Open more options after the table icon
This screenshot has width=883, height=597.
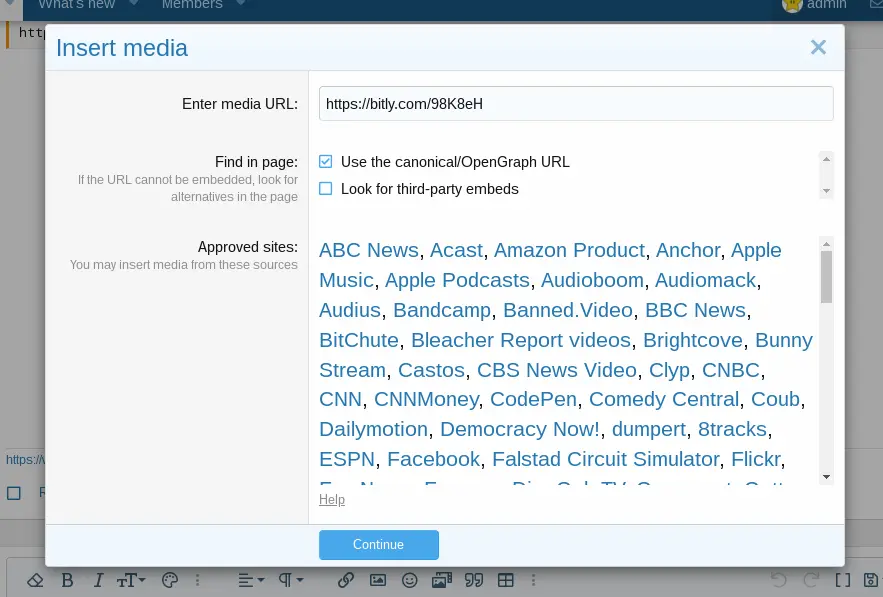tap(533, 580)
